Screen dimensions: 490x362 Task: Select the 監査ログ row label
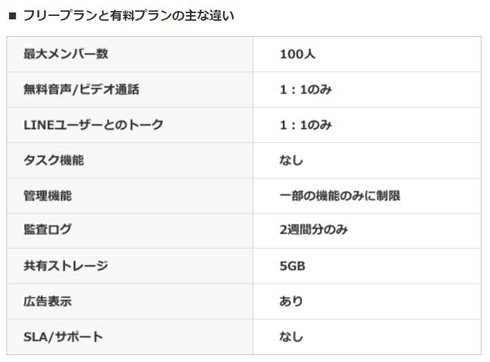point(47,229)
